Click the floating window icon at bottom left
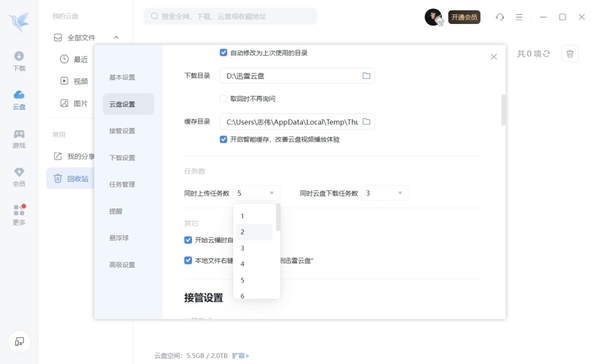 click(x=19, y=341)
